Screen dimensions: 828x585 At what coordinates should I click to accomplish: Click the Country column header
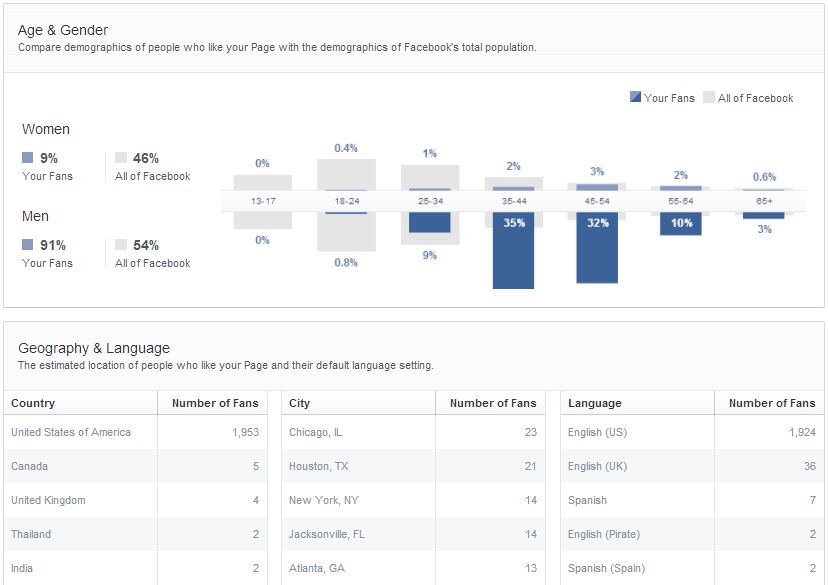pos(33,403)
